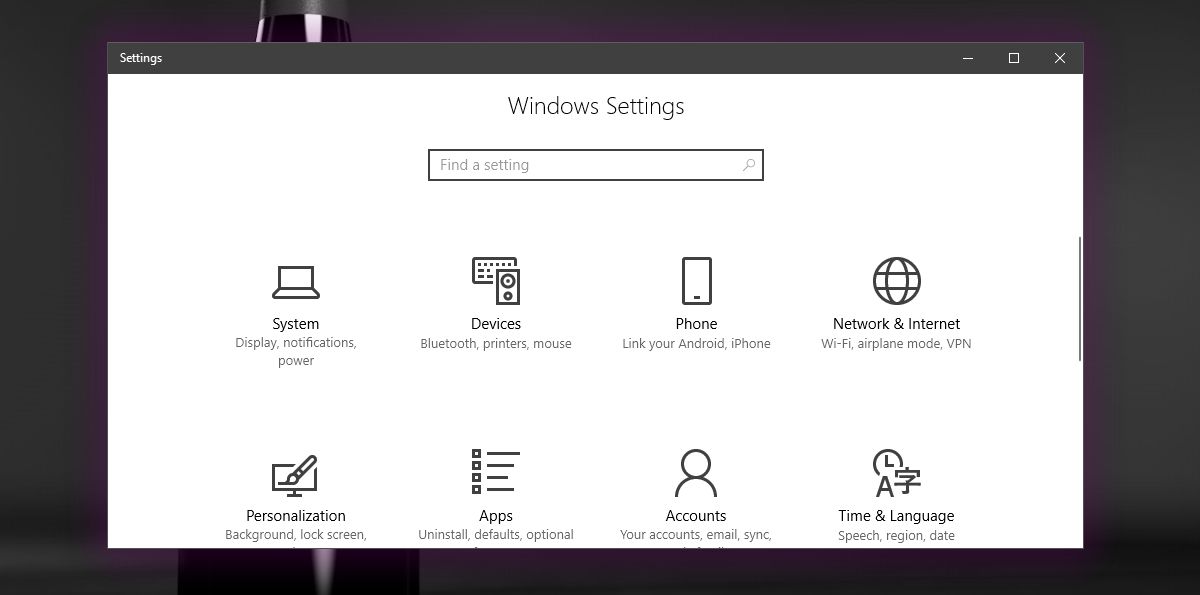Open the System laptop icon
The width and height of the screenshot is (1200, 595).
pyautogui.click(x=296, y=282)
